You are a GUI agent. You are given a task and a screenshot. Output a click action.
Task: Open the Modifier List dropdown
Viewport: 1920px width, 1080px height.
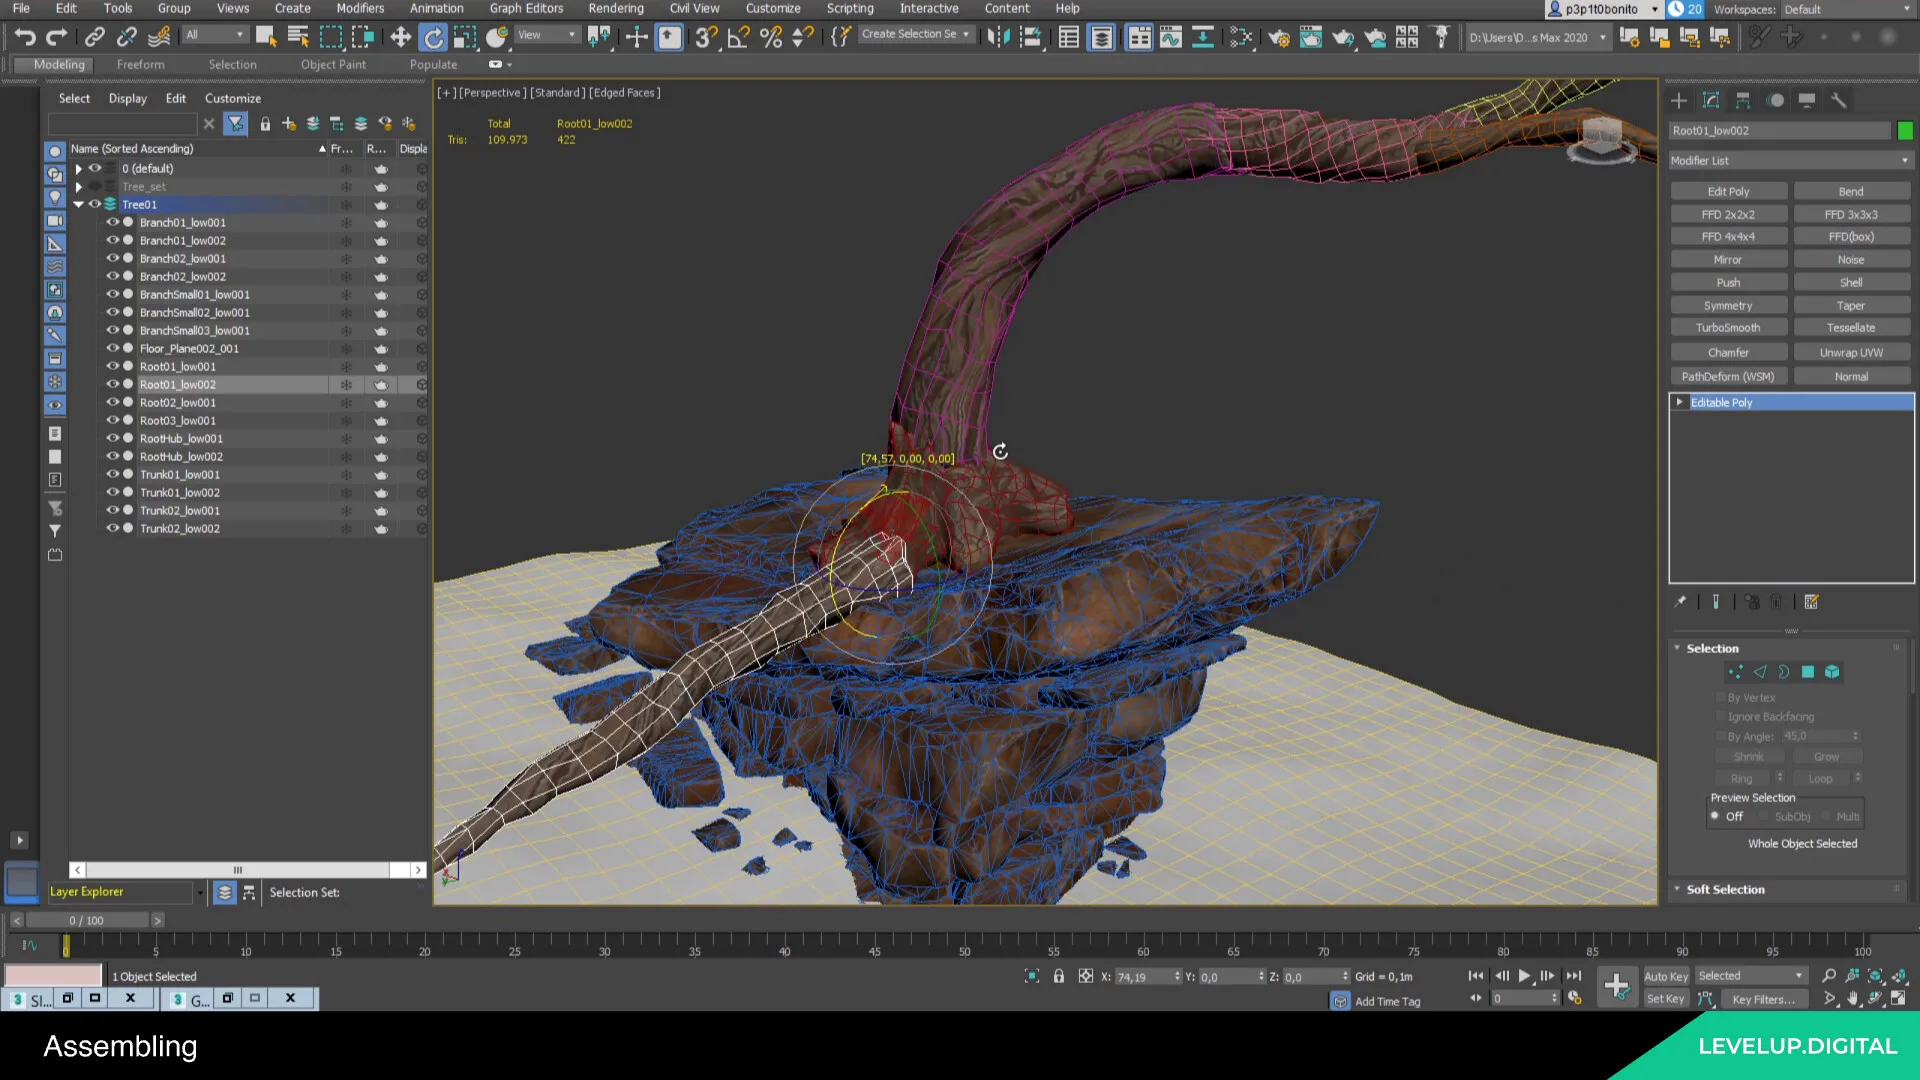1790,160
